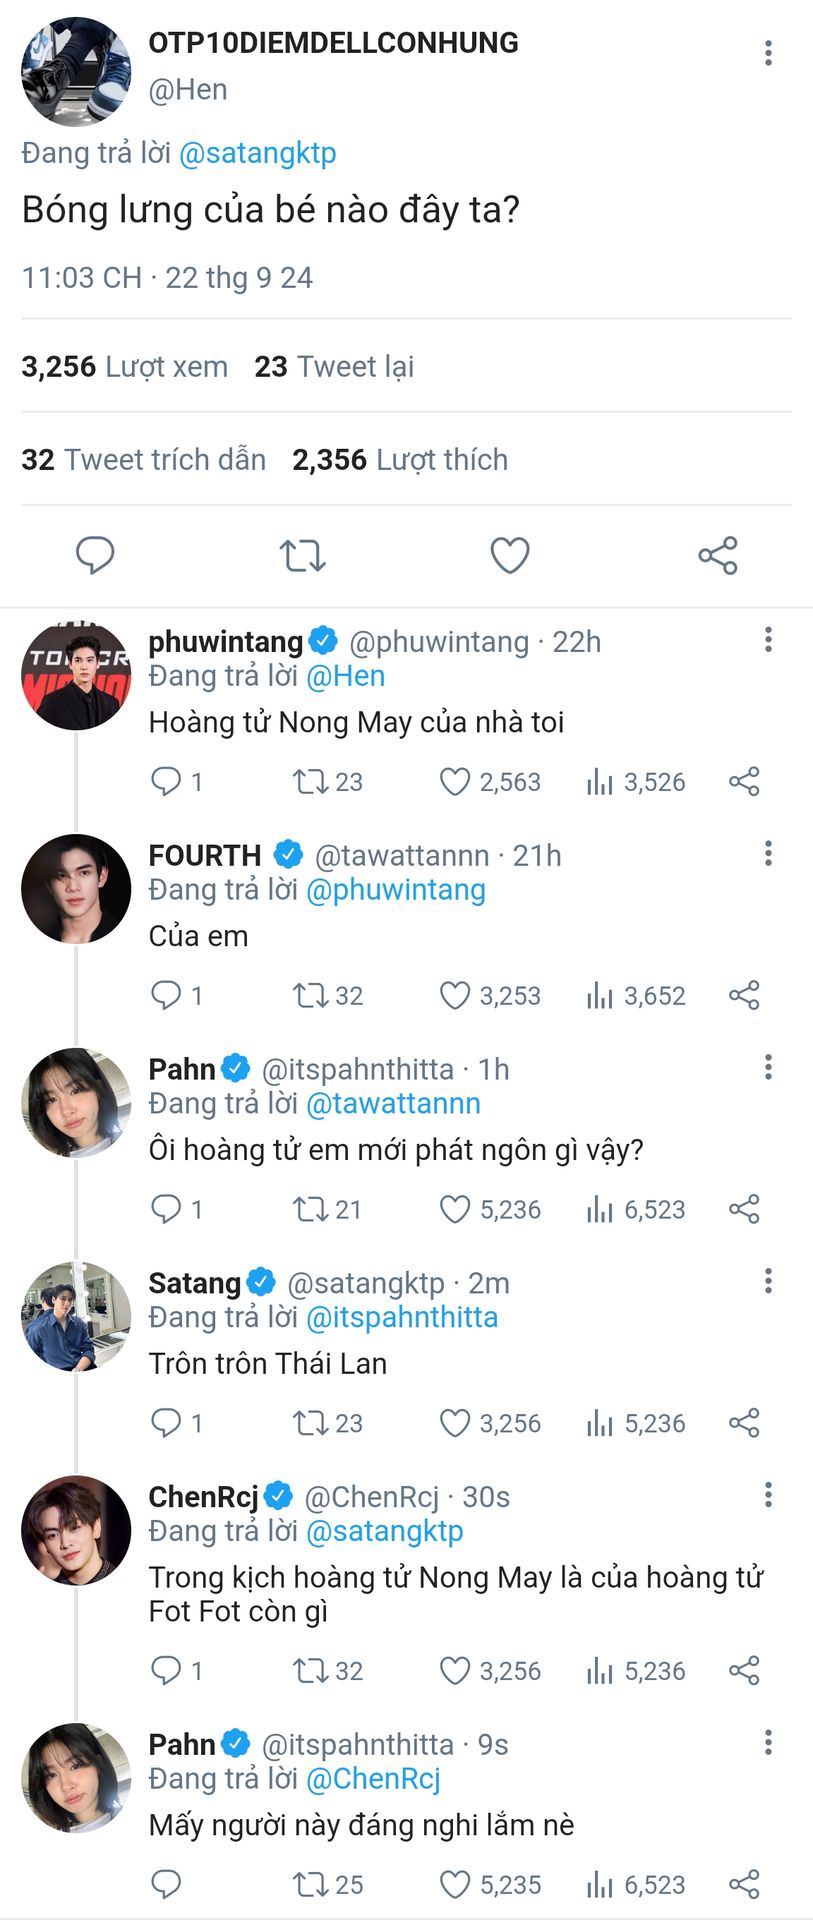Reply to Pahn's last tweet via the comment icon
The image size is (813, 1920).
click(165, 1885)
